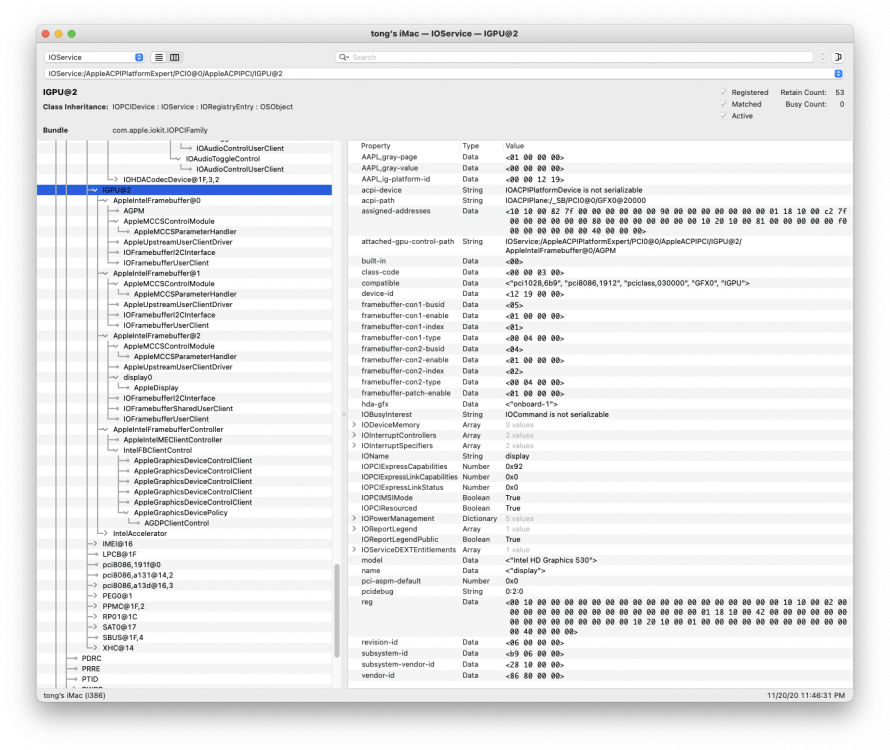The height and width of the screenshot is (750, 890).
Task: Select the IOPCIMSIMode property row
Action: tap(600, 498)
